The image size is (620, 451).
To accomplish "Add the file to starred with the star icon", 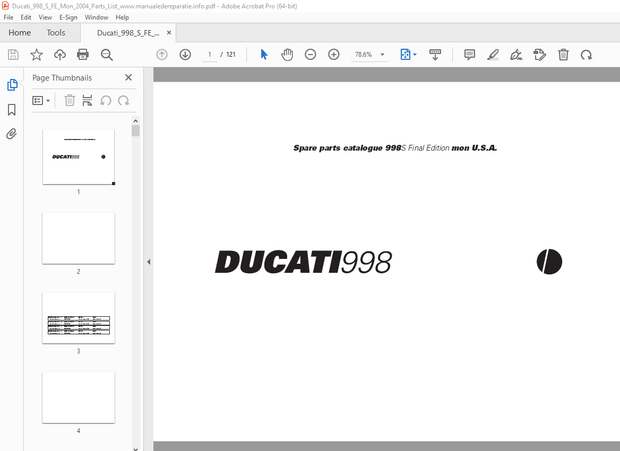I will click(36, 55).
